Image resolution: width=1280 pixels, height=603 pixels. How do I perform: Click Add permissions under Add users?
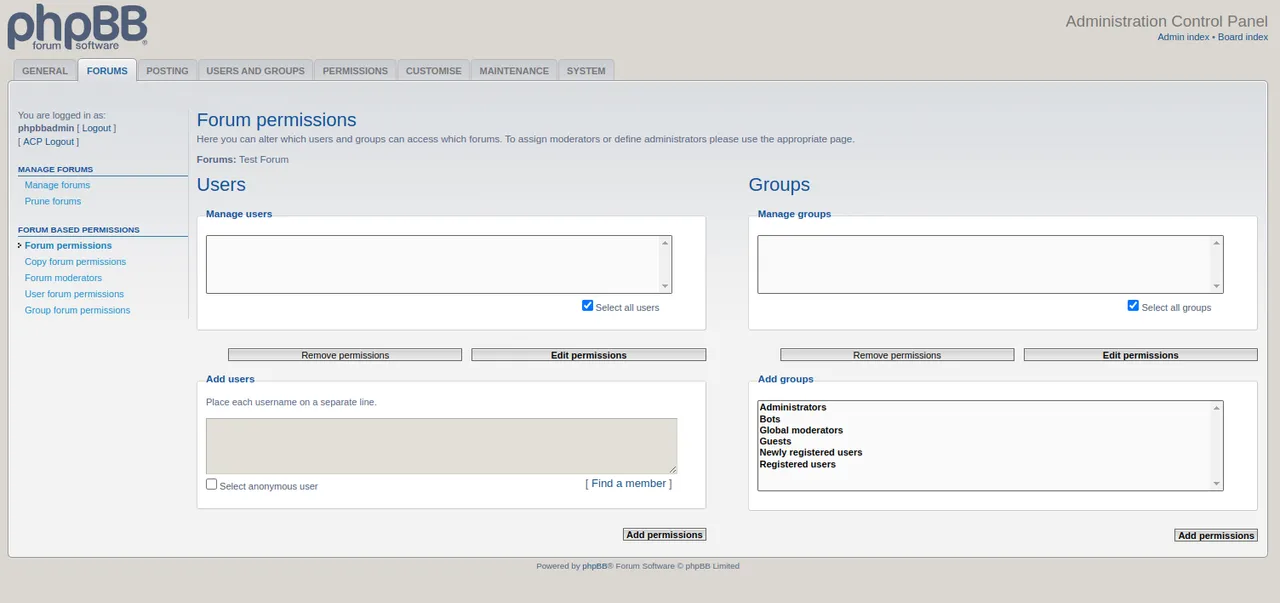(x=664, y=535)
